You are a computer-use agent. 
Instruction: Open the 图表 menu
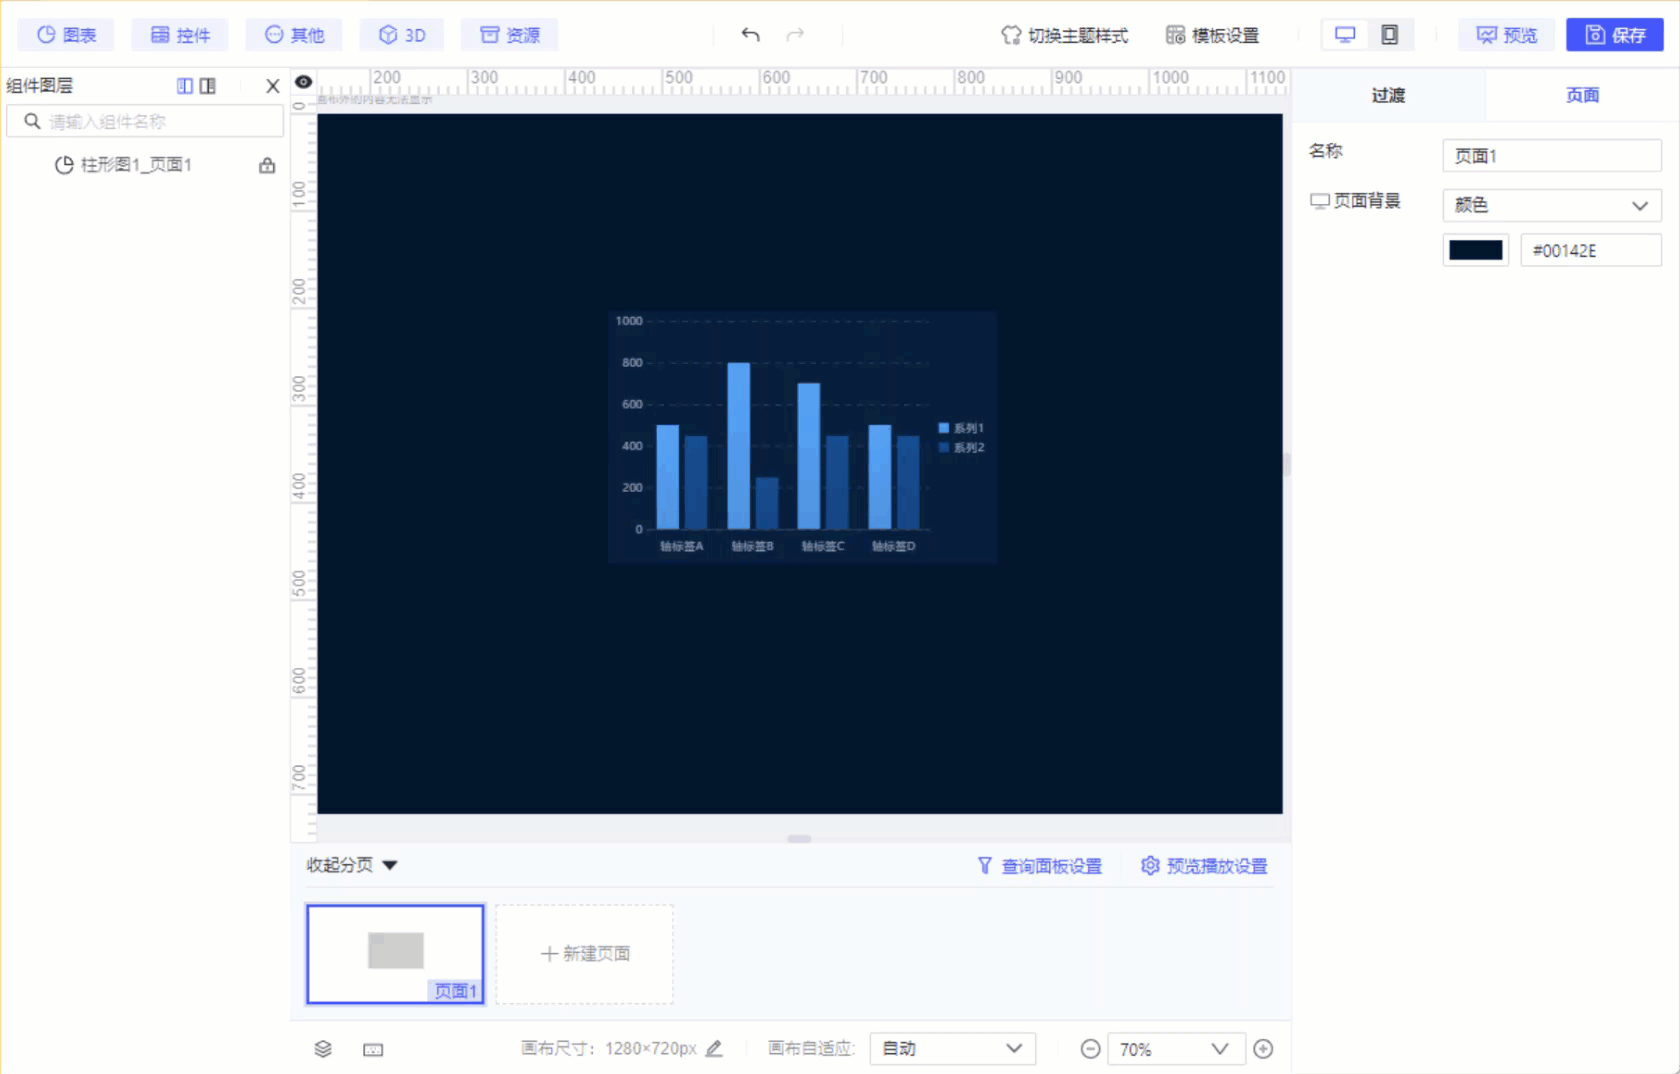66,35
